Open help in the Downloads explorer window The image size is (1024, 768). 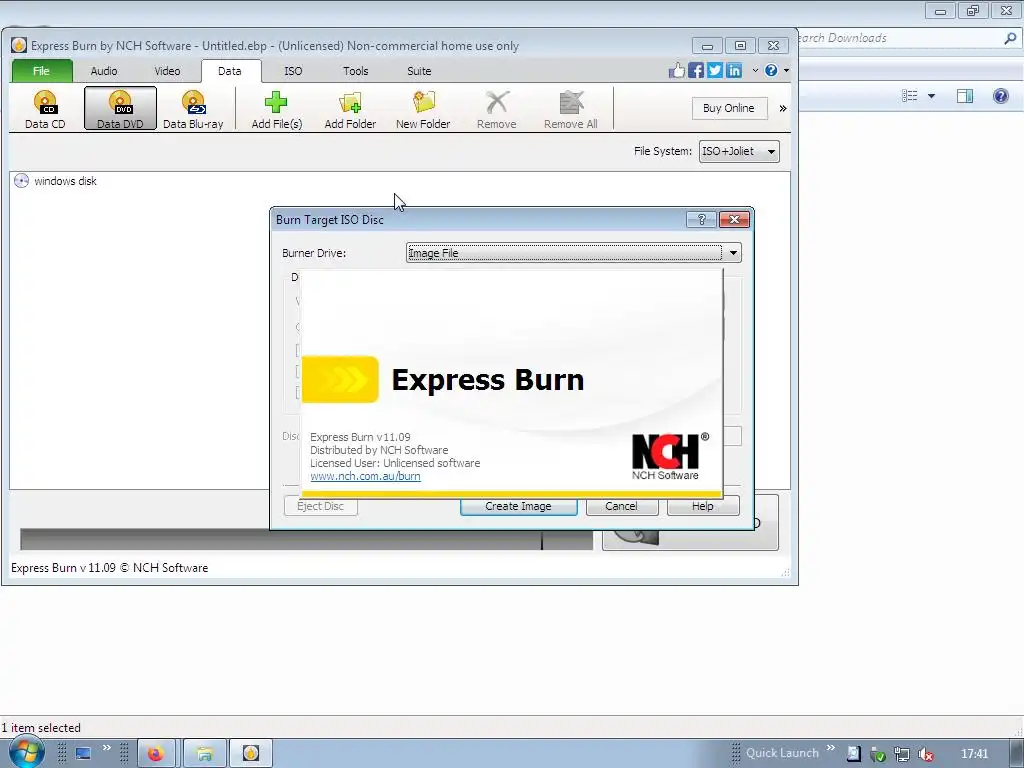click(x=1000, y=96)
